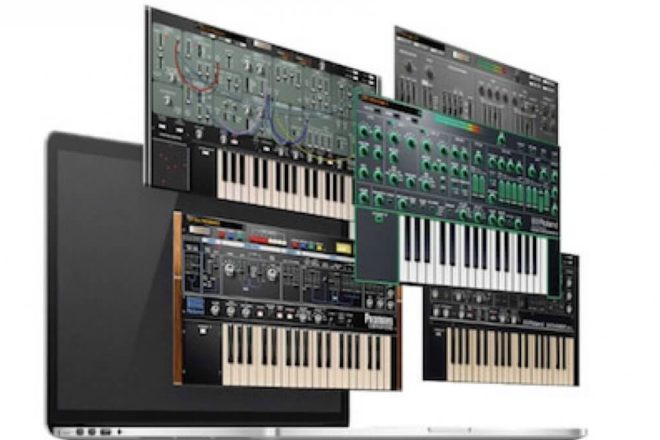The width and height of the screenshot is (660, 440).
Task: Click the keyboard of the bottom-right black synth
Action: click(510, 355)
